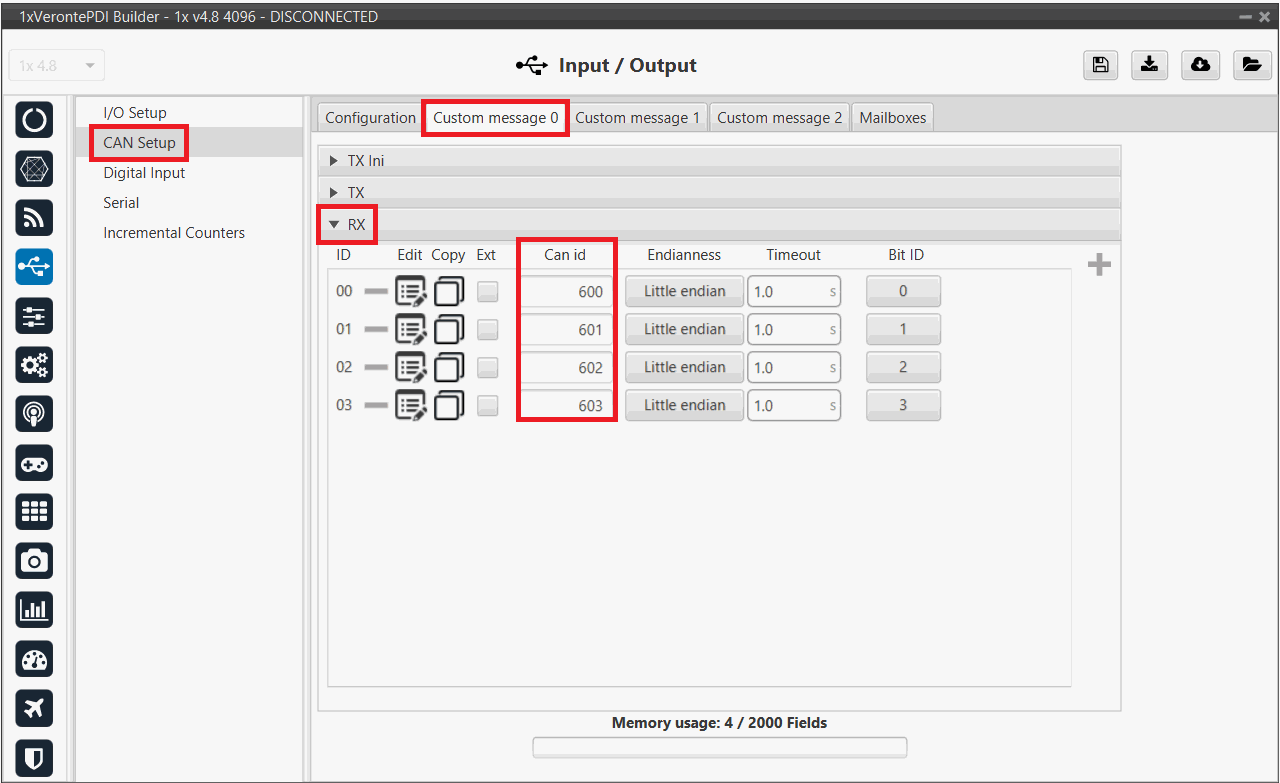Click the save icon in top toolbar
Viewport: 1280px width, 783px height.
(x=1100, y=65)
